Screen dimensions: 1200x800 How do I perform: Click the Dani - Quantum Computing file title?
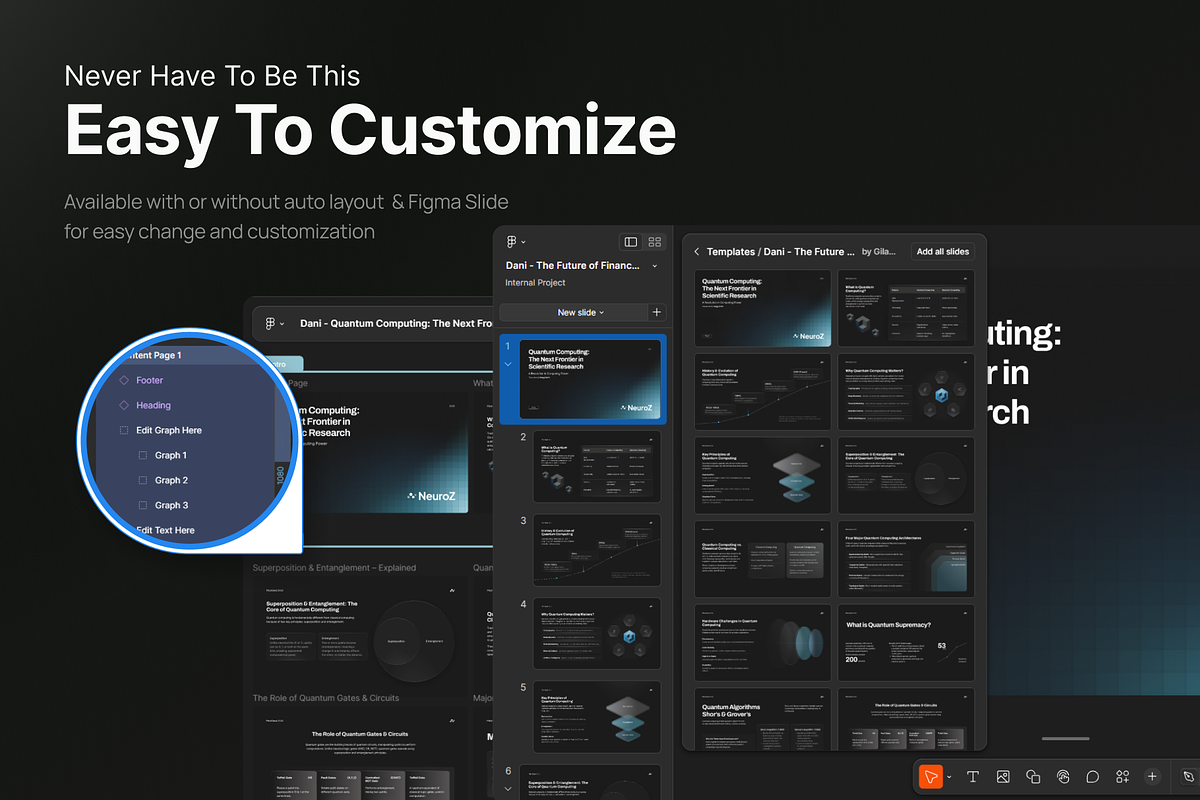point(396,323)
